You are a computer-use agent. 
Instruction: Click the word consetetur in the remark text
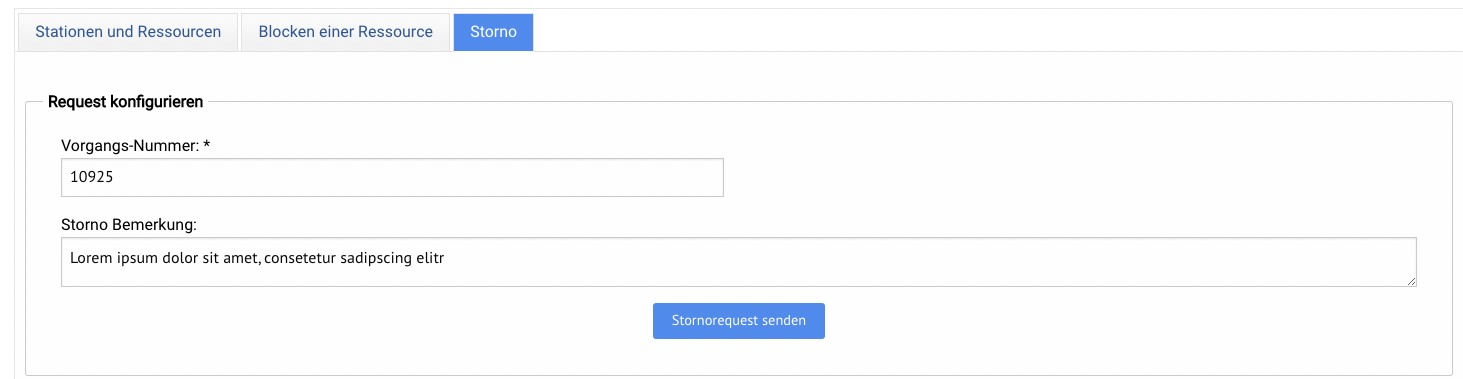click(x=300, y=258)
